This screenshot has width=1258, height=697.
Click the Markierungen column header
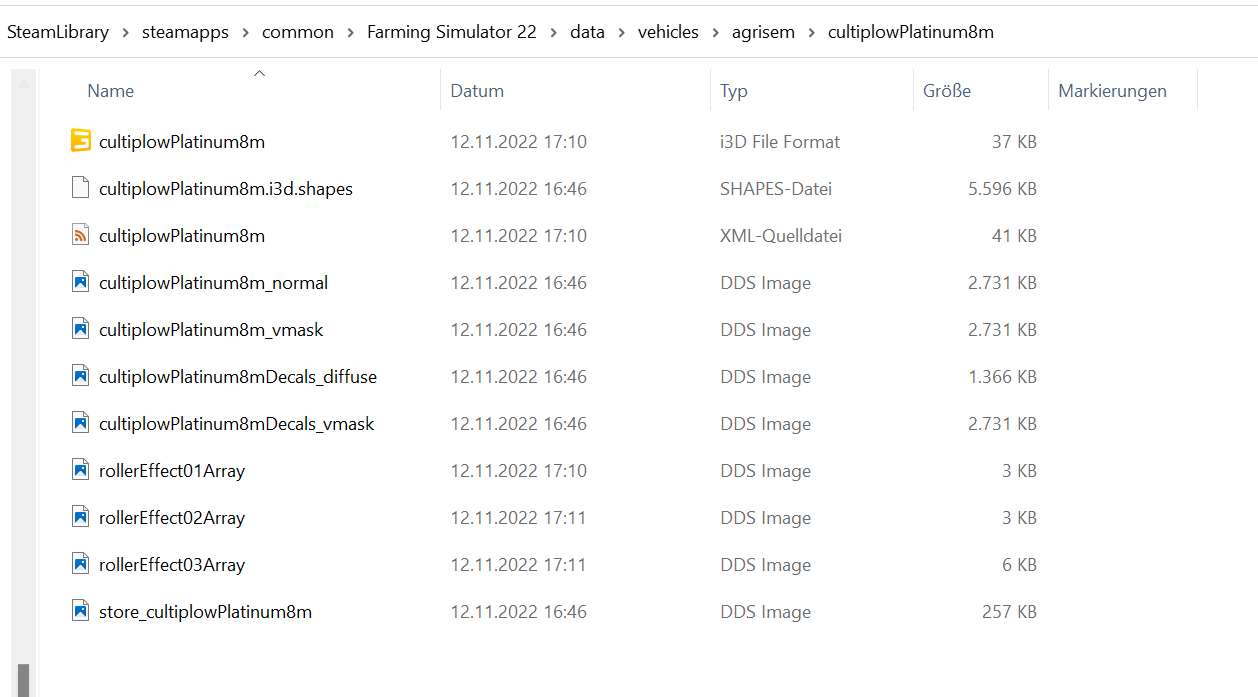[x=1112, y=90]
